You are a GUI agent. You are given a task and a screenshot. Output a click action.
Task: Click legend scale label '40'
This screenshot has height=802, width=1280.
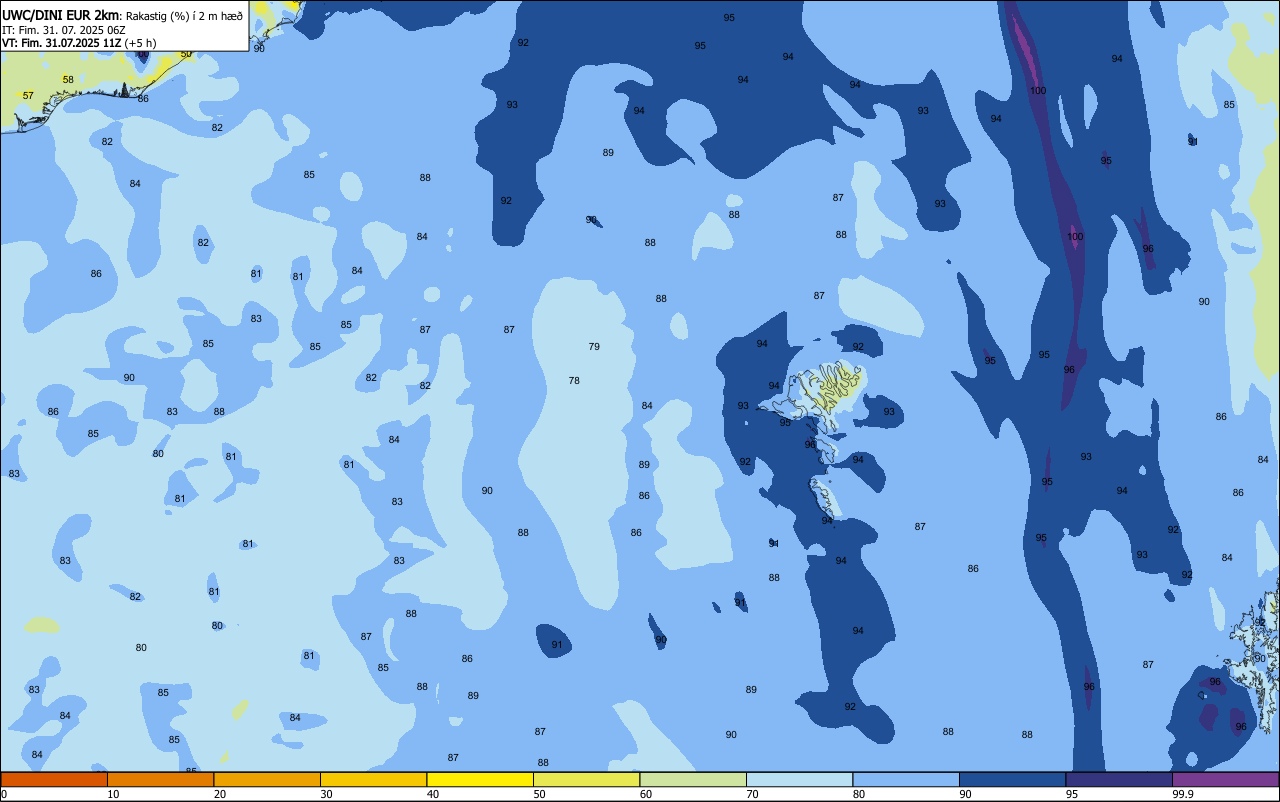(433, 794)
